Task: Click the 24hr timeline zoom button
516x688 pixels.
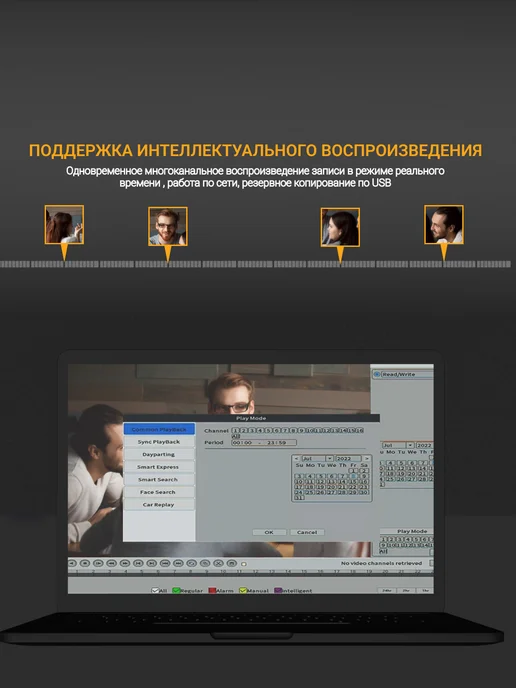Action: pos(387,591)
